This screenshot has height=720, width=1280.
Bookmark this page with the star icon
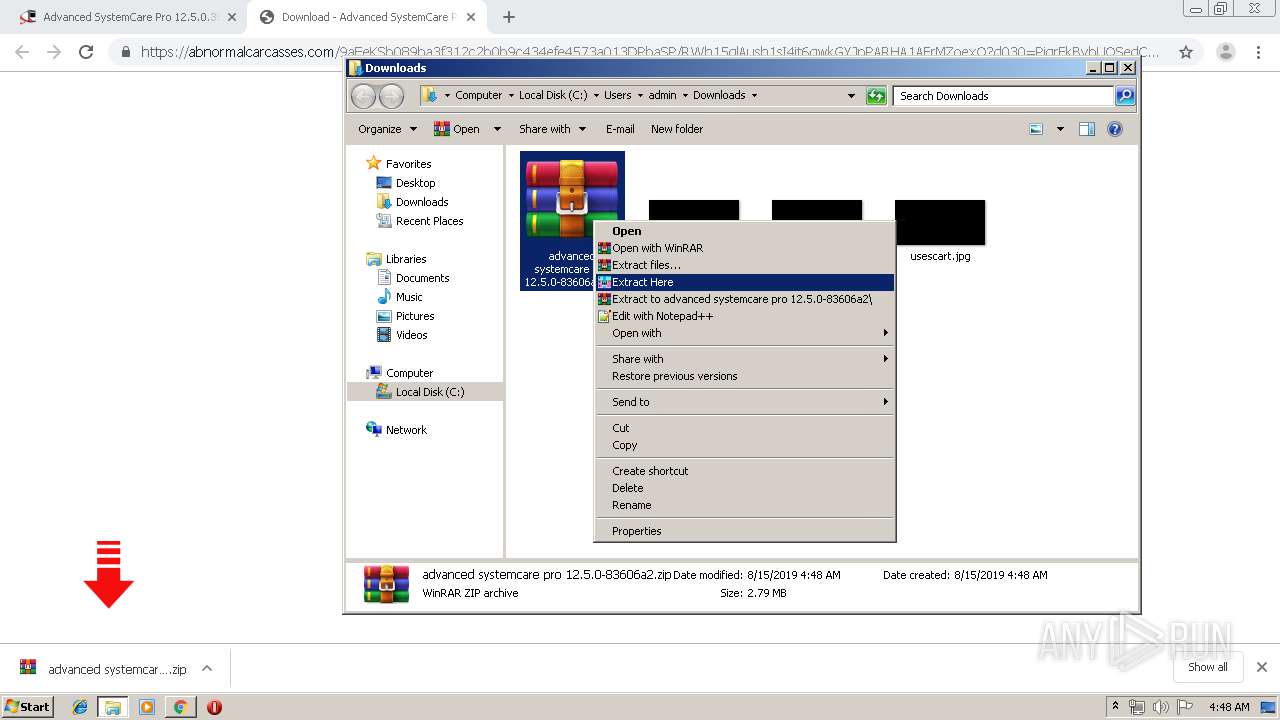pyautogui.click(x=1186, y=52)
